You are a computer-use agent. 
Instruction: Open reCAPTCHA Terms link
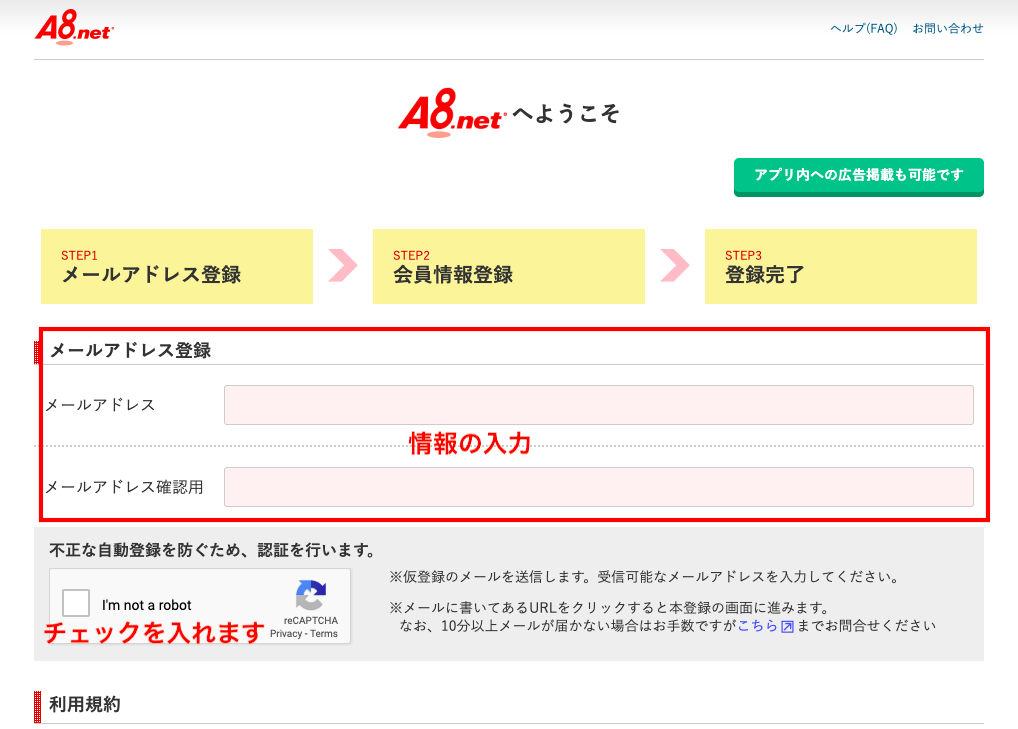(x=324, y=634)
